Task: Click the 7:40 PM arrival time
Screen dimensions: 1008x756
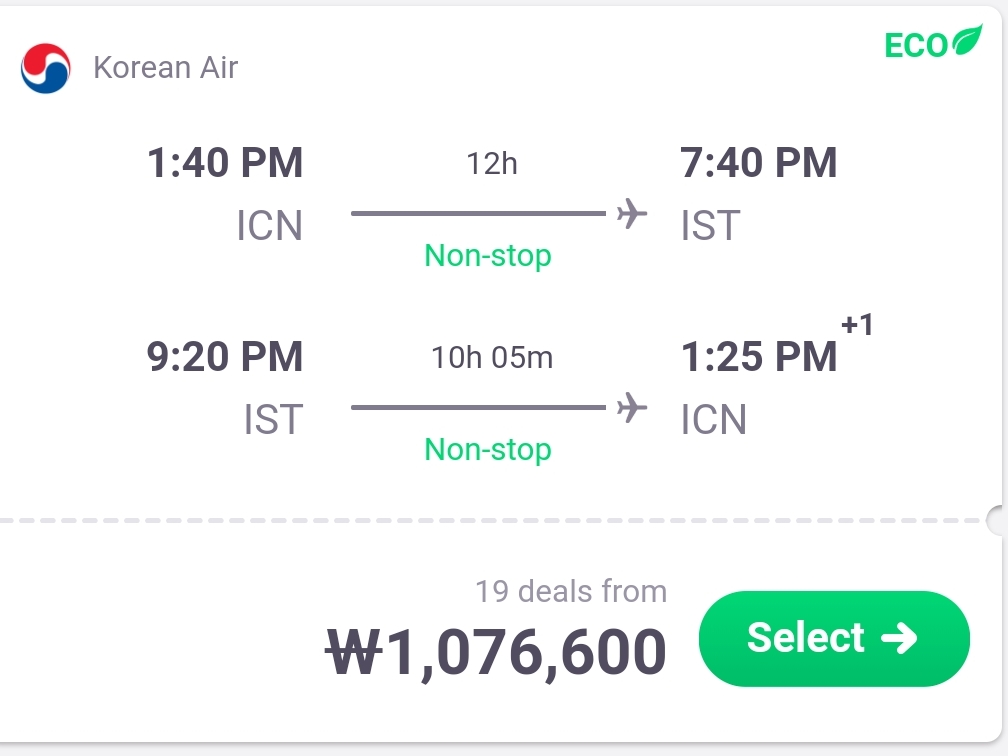Action: point(759,163)
